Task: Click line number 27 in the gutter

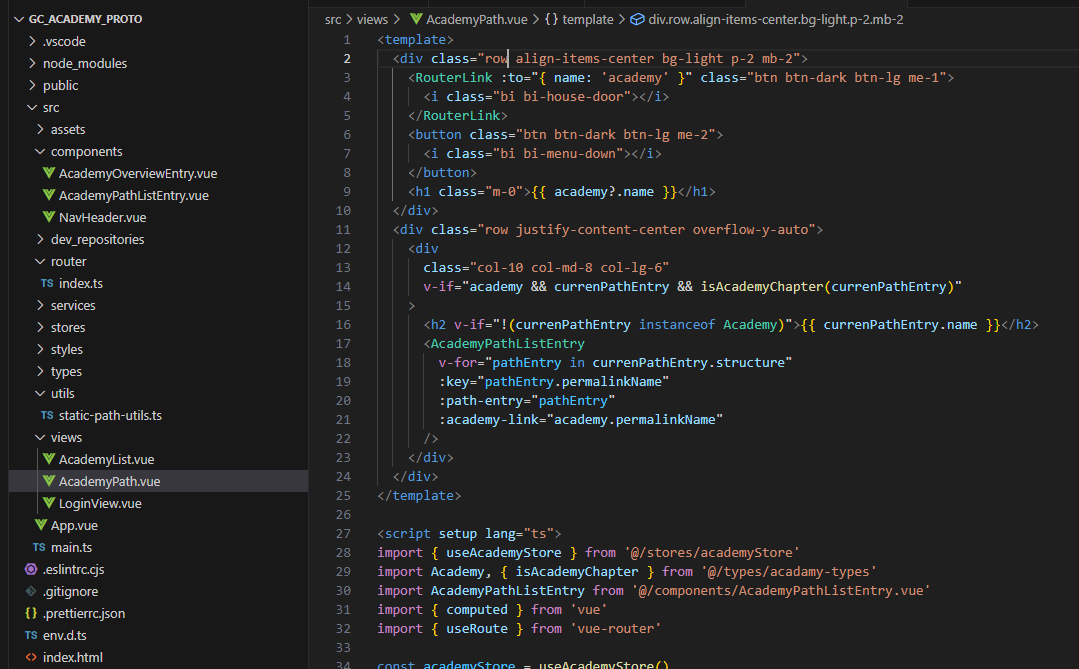Action: (x=343, y=533)
